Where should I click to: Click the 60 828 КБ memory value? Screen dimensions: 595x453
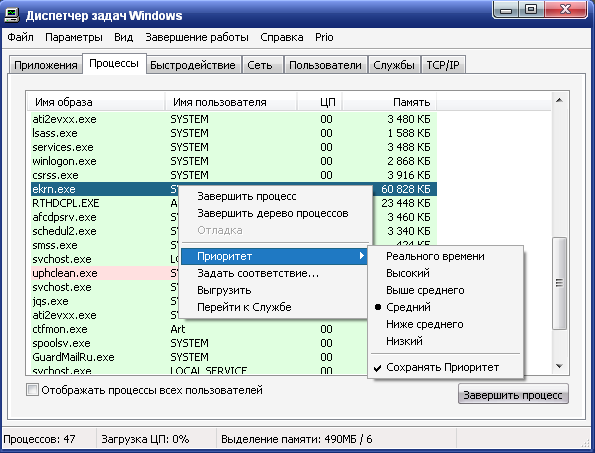click(406, 189)
